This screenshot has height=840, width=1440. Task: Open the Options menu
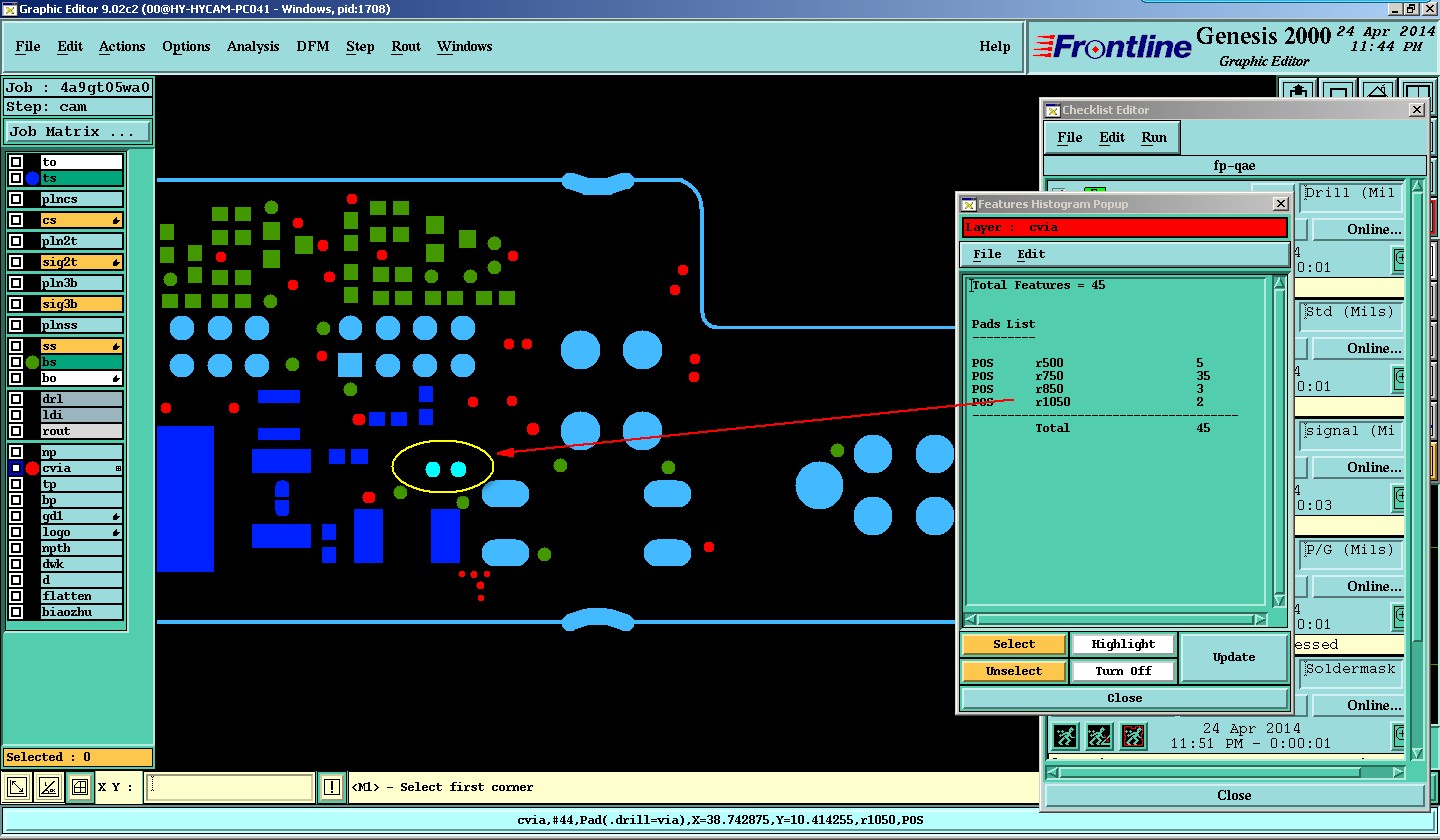pyautogui.click(x=186, y=47)
